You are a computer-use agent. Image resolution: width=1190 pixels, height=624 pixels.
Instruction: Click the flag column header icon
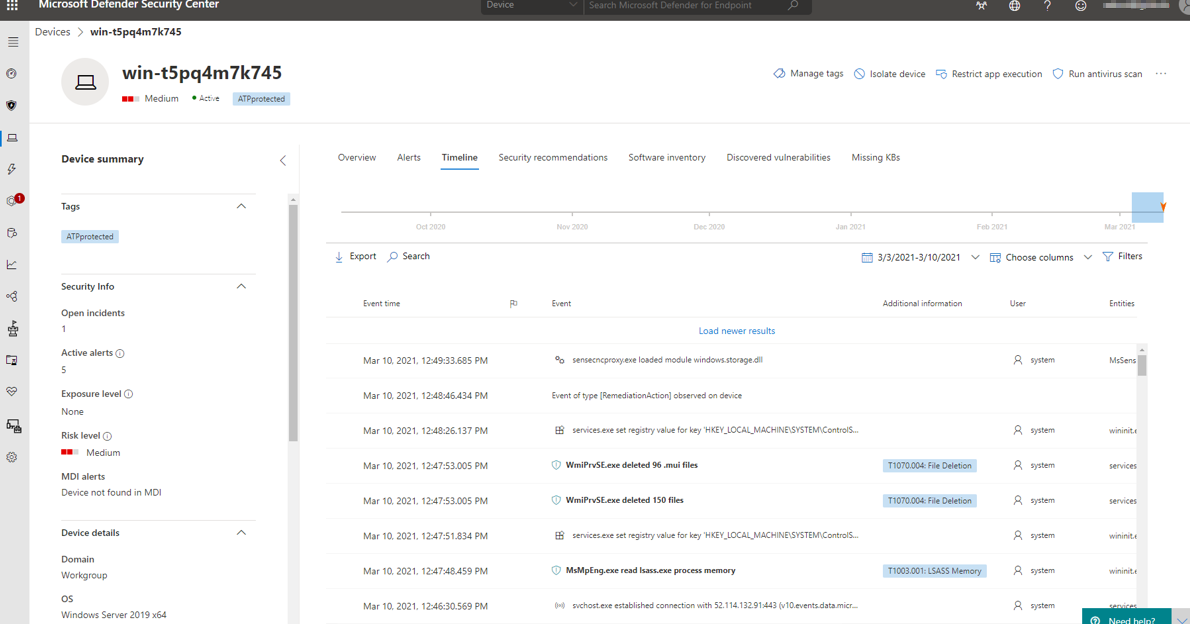pyautogui.click(x=514, y=304)
